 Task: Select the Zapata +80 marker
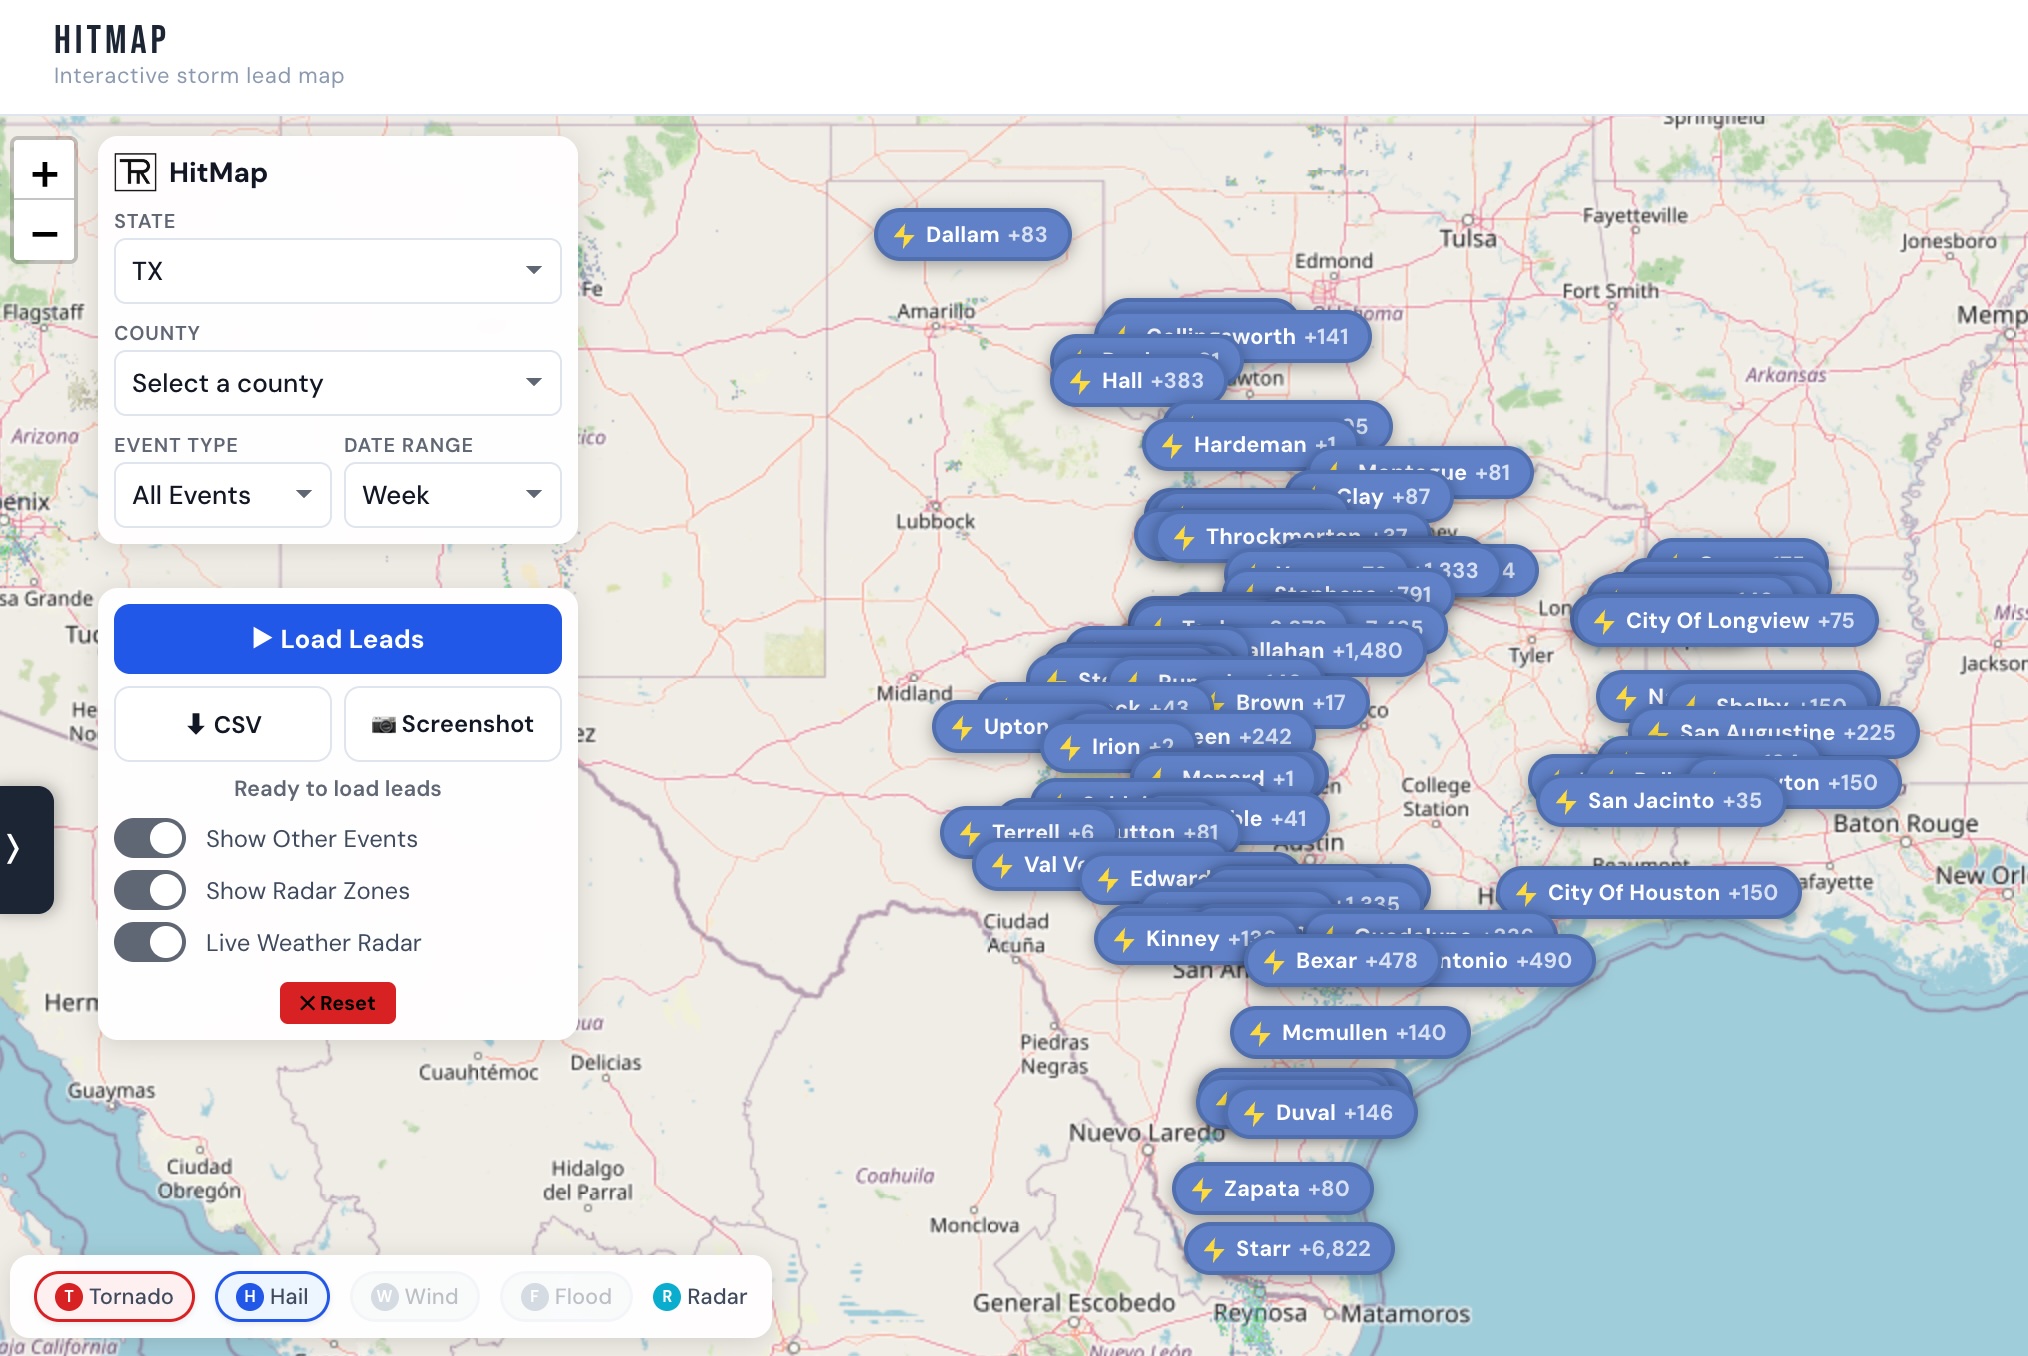(1272, 1189)
